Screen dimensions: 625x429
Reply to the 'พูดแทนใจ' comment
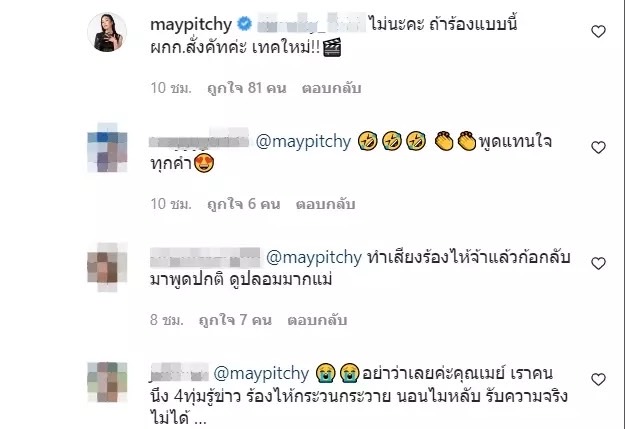325,204
